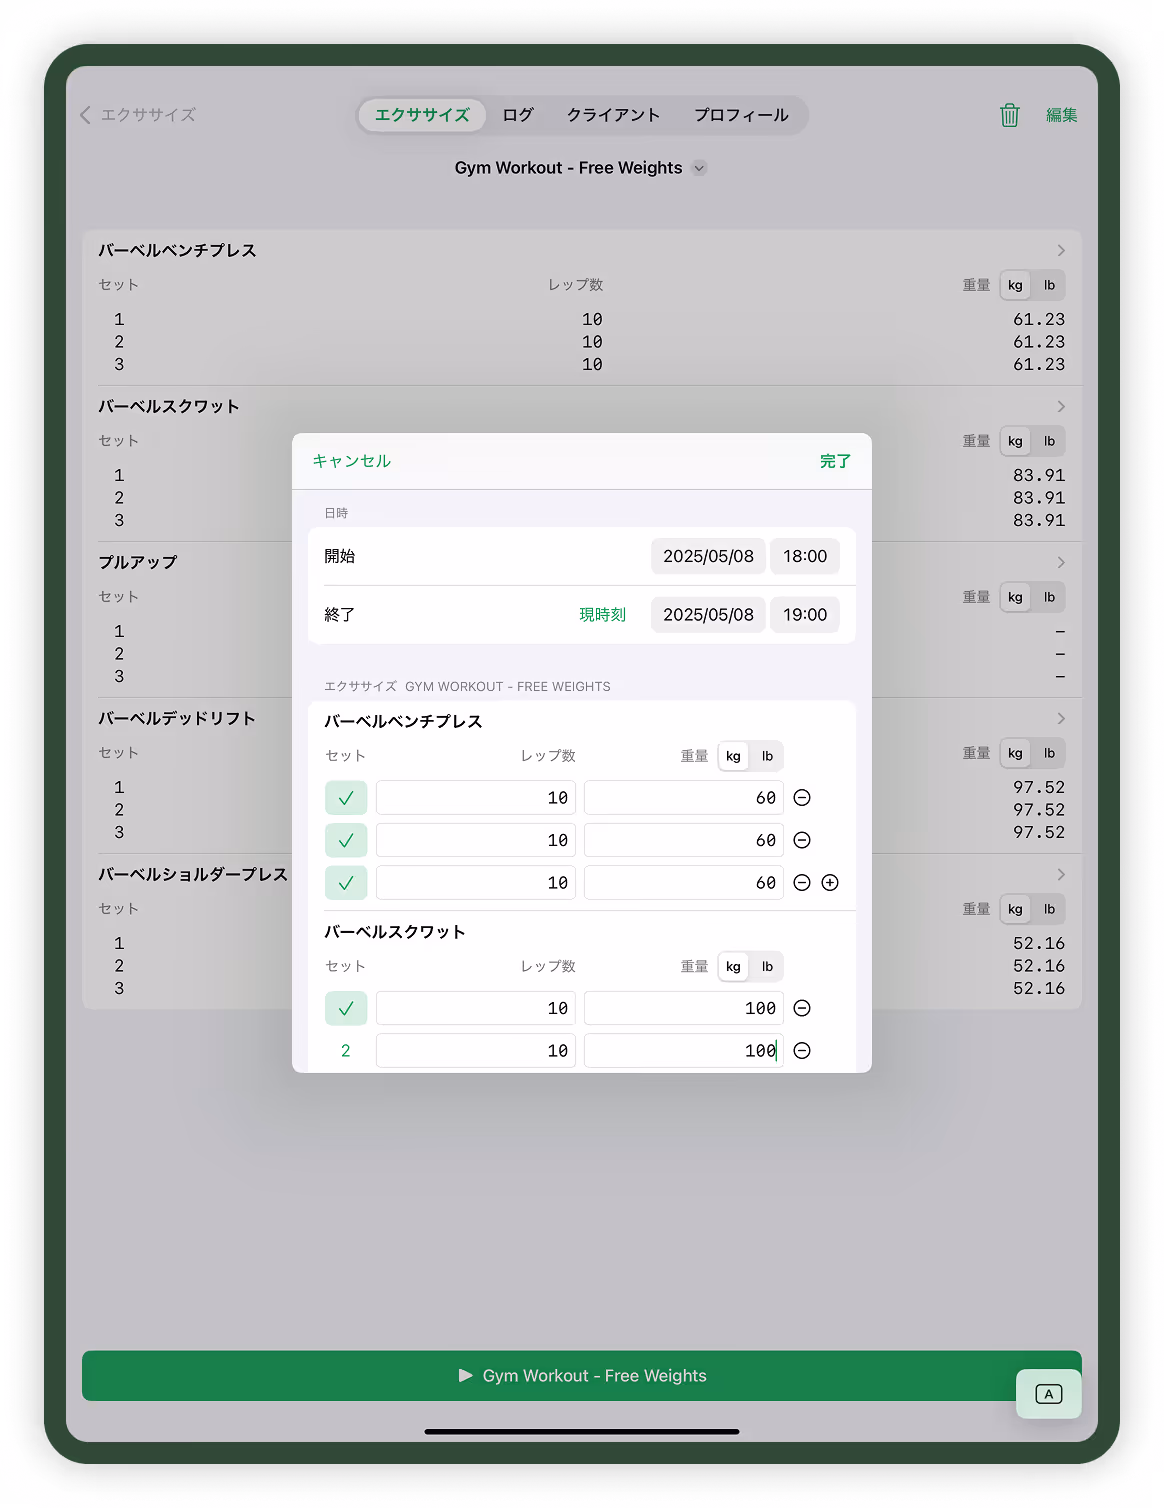Image resolution: width=1164 pixels, height=1508 pixels.
Task: Open start date 2025/05/08 picker
Action: pyautogui.click(x=708, y=556)
